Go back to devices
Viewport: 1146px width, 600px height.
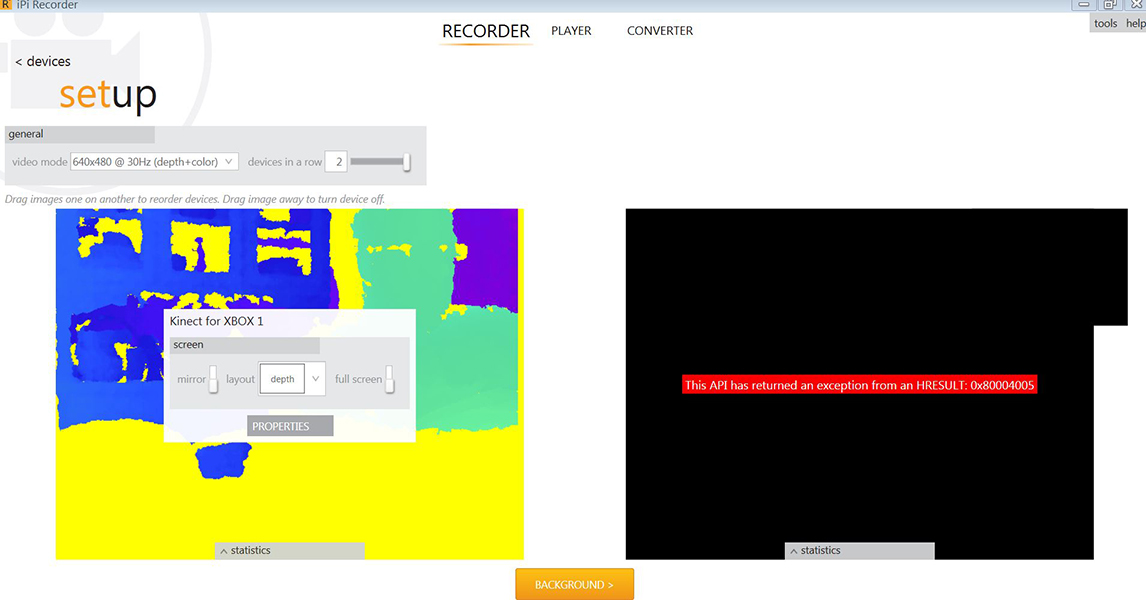click(x=43, y=61)
